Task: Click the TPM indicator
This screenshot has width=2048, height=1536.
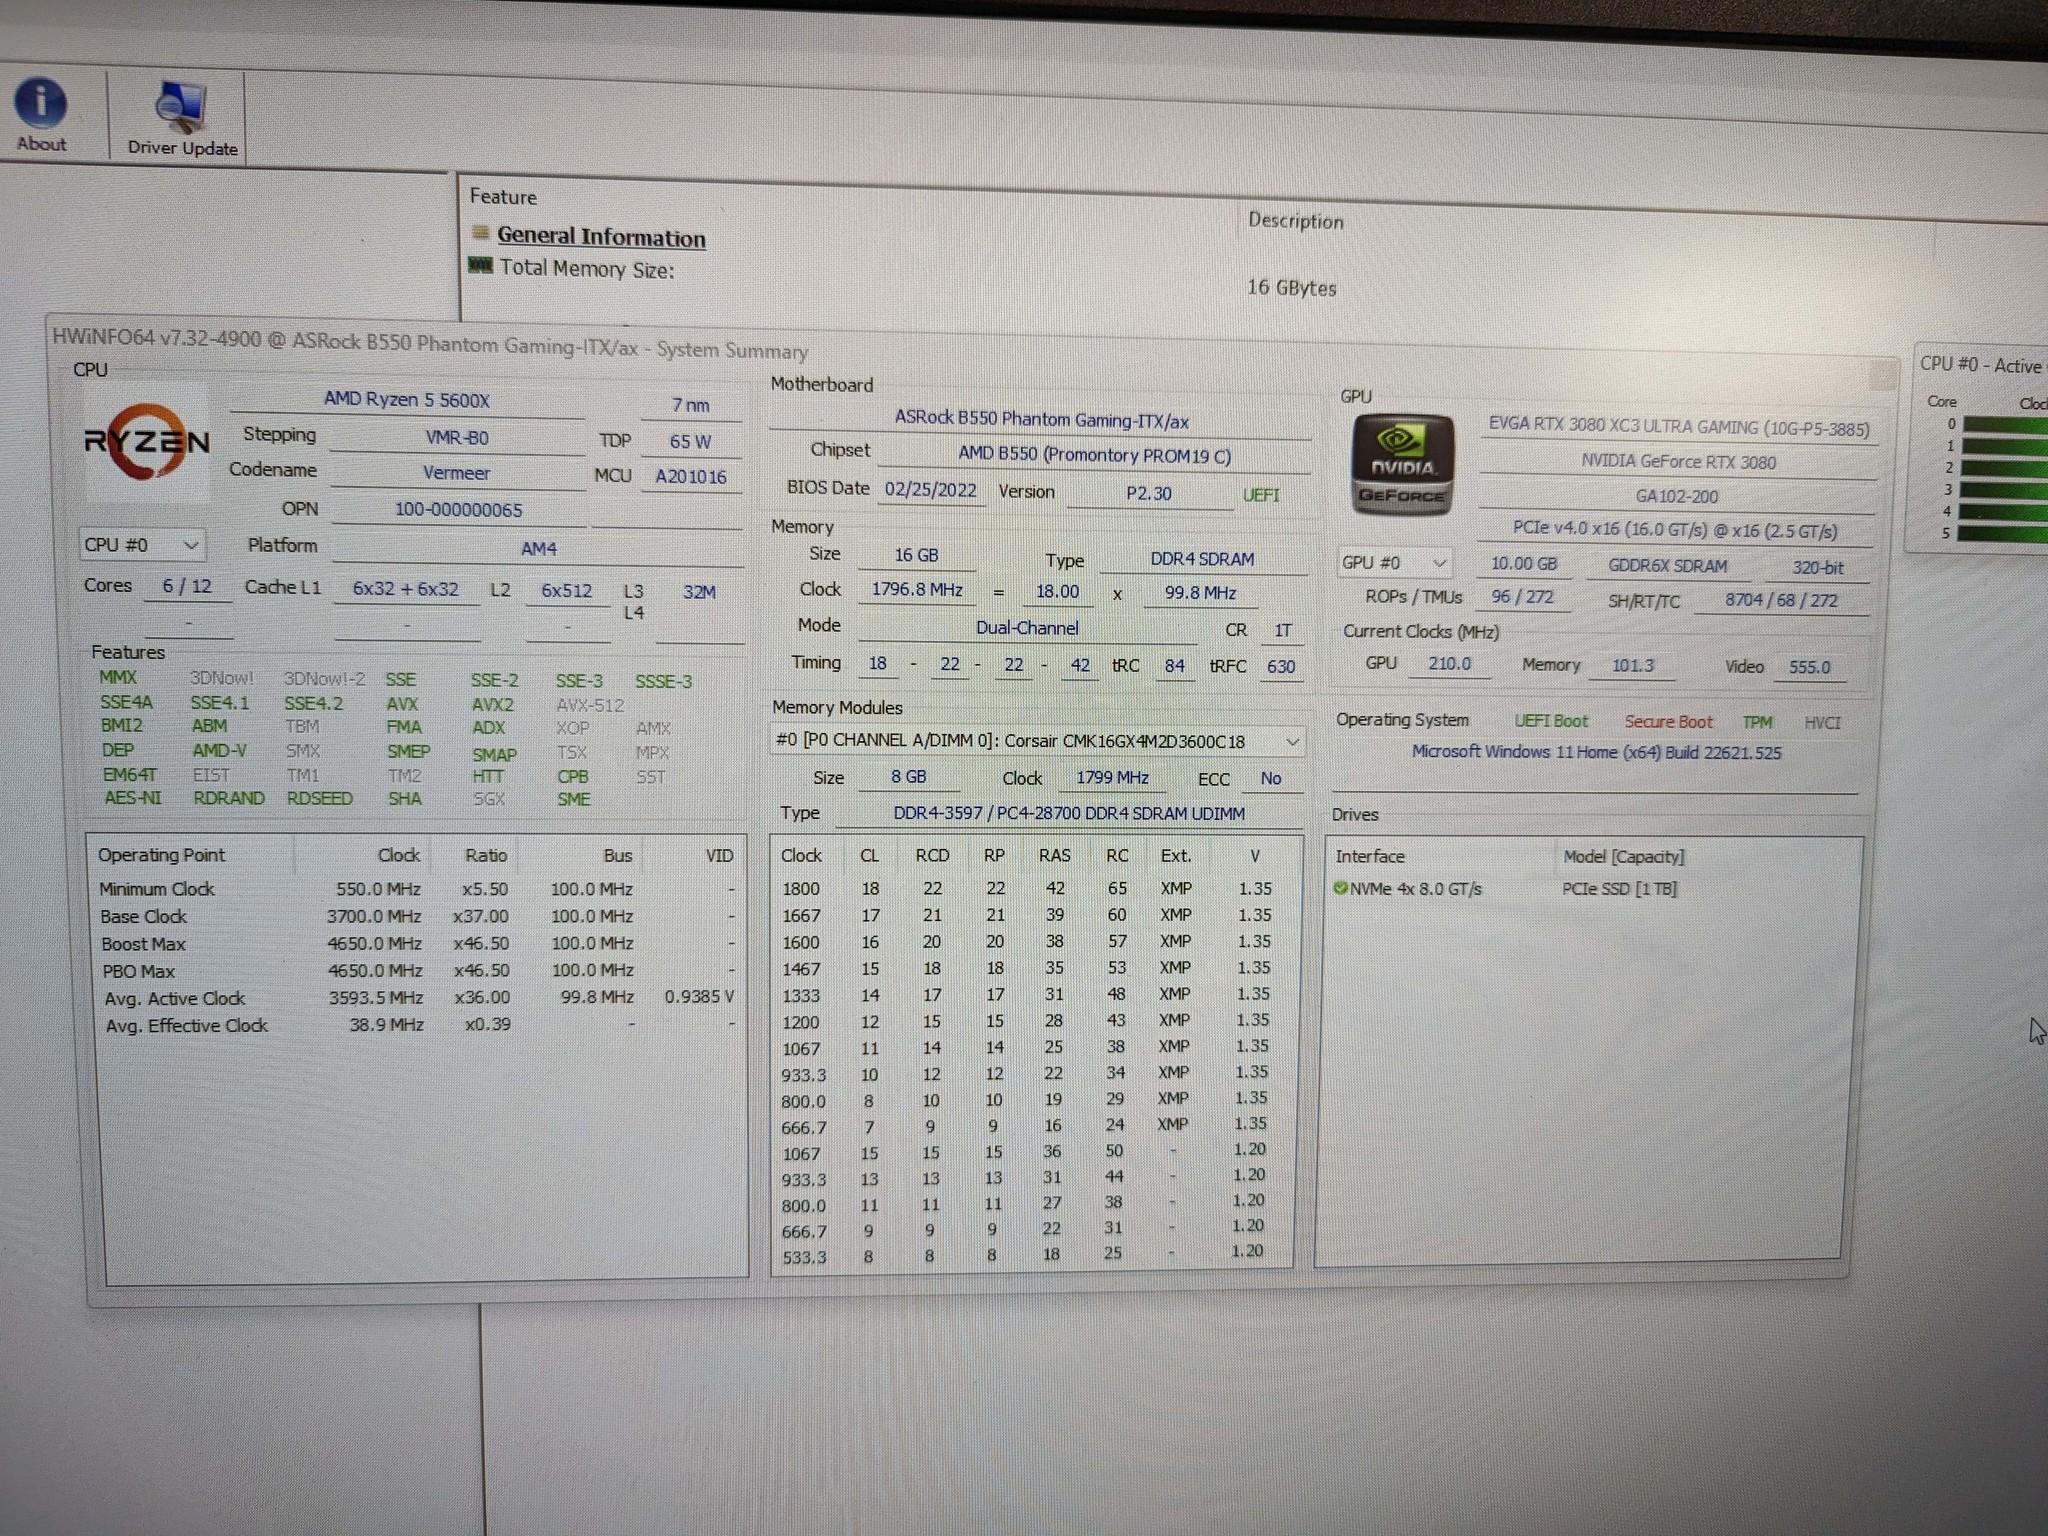Action: (x=1757, y=722)
